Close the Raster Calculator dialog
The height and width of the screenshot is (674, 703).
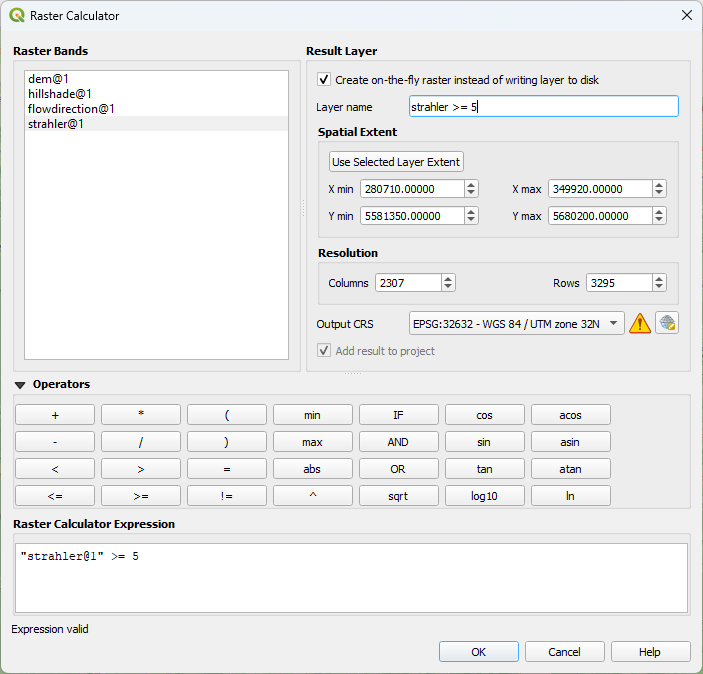click(x=686, y=15)
